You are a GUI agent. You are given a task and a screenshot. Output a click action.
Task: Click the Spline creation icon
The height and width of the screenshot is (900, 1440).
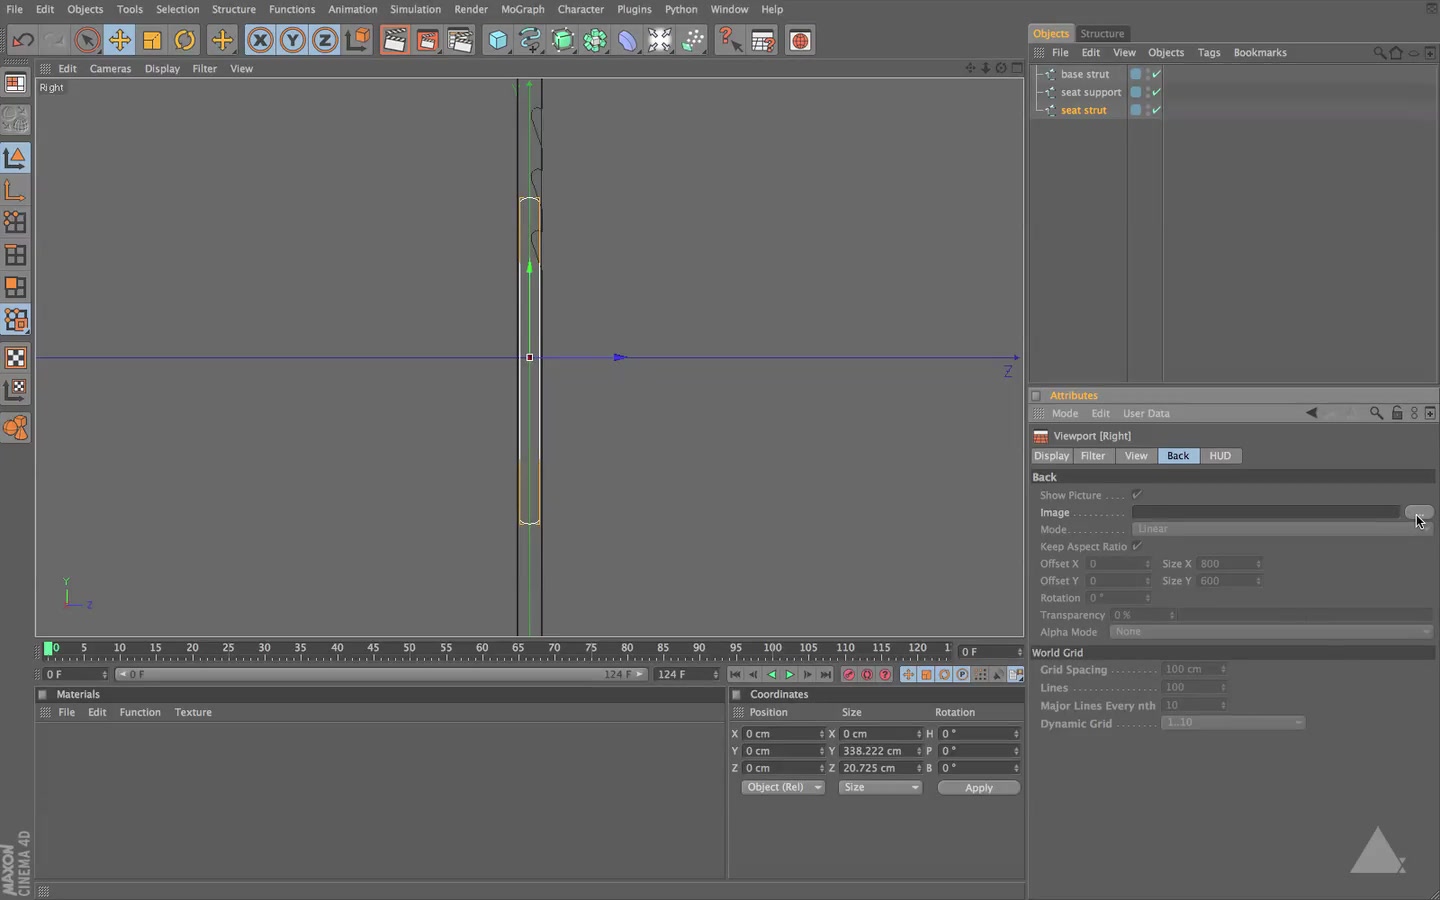click(x=529, y=40)
